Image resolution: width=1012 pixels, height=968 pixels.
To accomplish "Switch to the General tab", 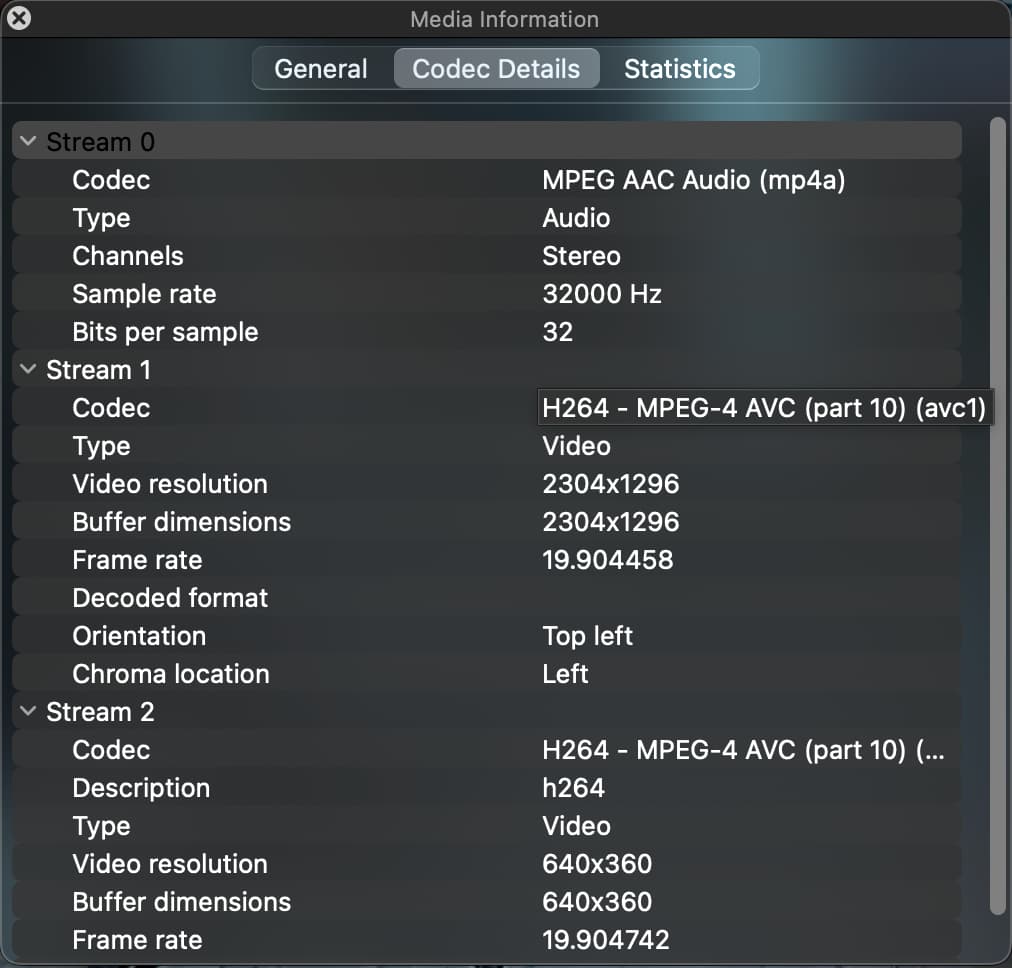I will [x=321, y=69].
